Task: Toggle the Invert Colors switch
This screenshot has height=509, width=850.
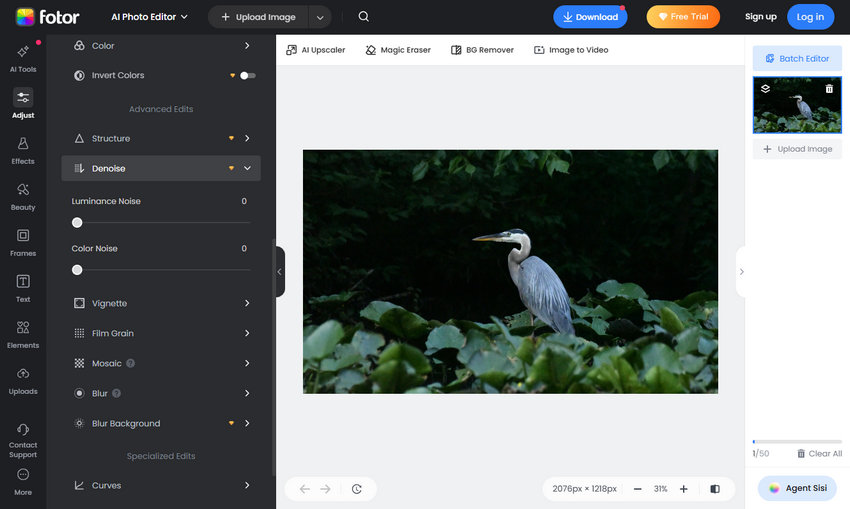Action: (x=248, y=75)
